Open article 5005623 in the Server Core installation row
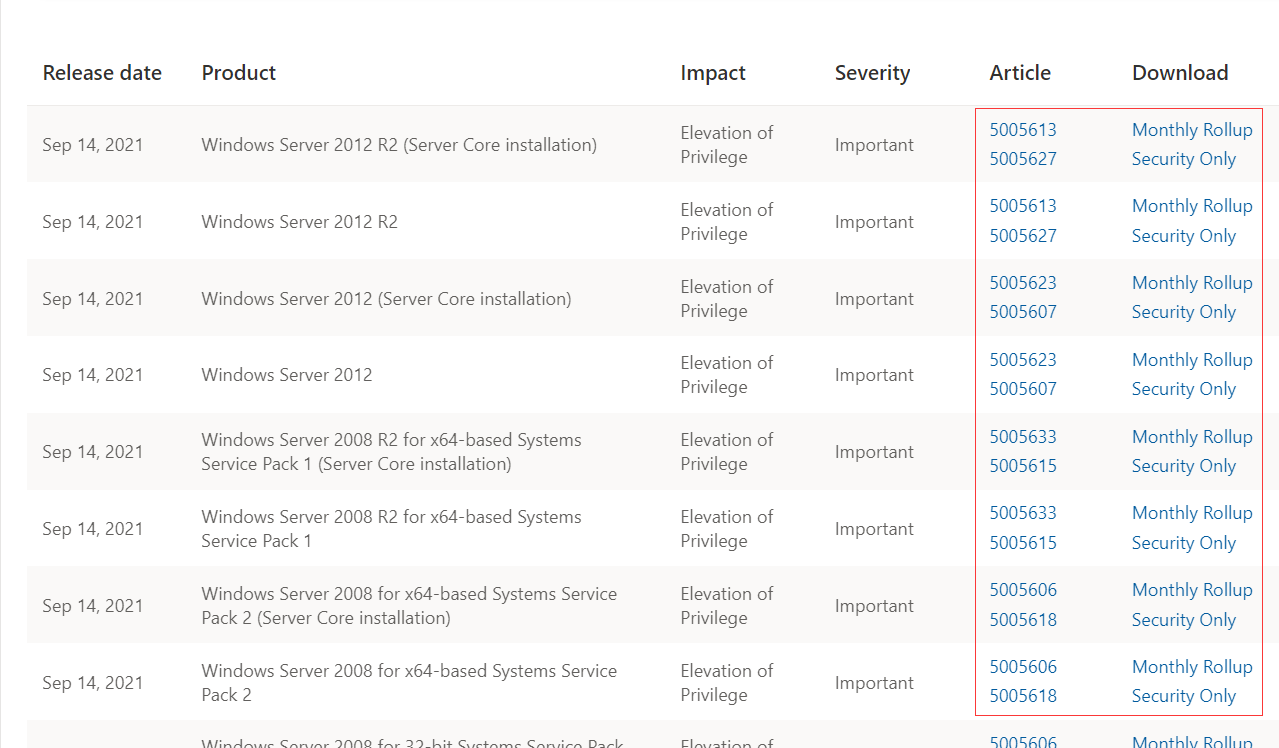1279x748 pixels. [x=1023, y=283]
